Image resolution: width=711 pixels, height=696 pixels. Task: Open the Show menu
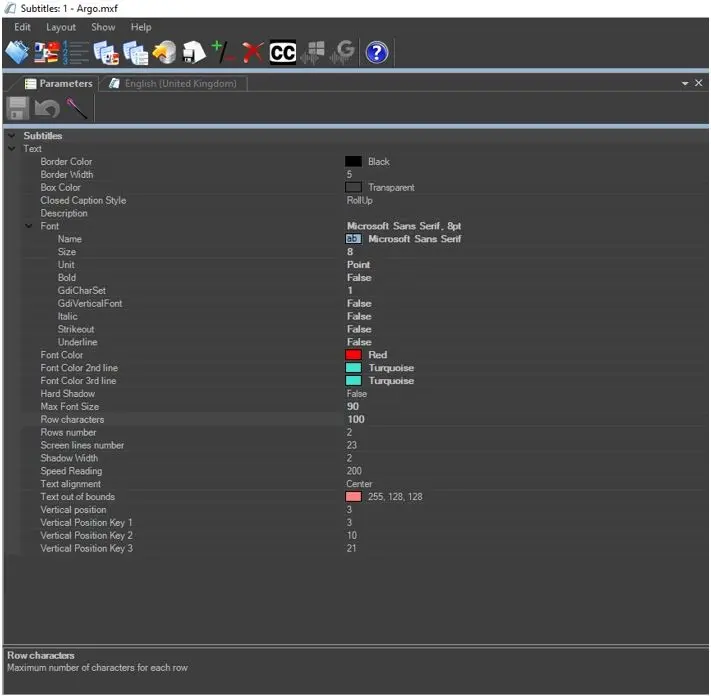pos(103,27)
